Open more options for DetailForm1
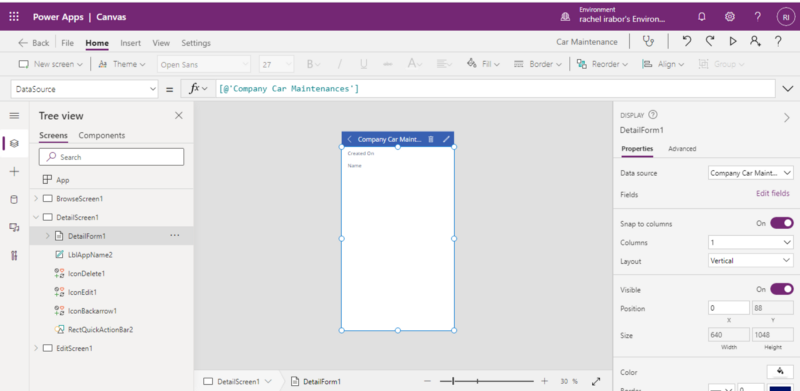Image resolution: width=800 pixels, height=391 pixels. [x=174, y=236]
